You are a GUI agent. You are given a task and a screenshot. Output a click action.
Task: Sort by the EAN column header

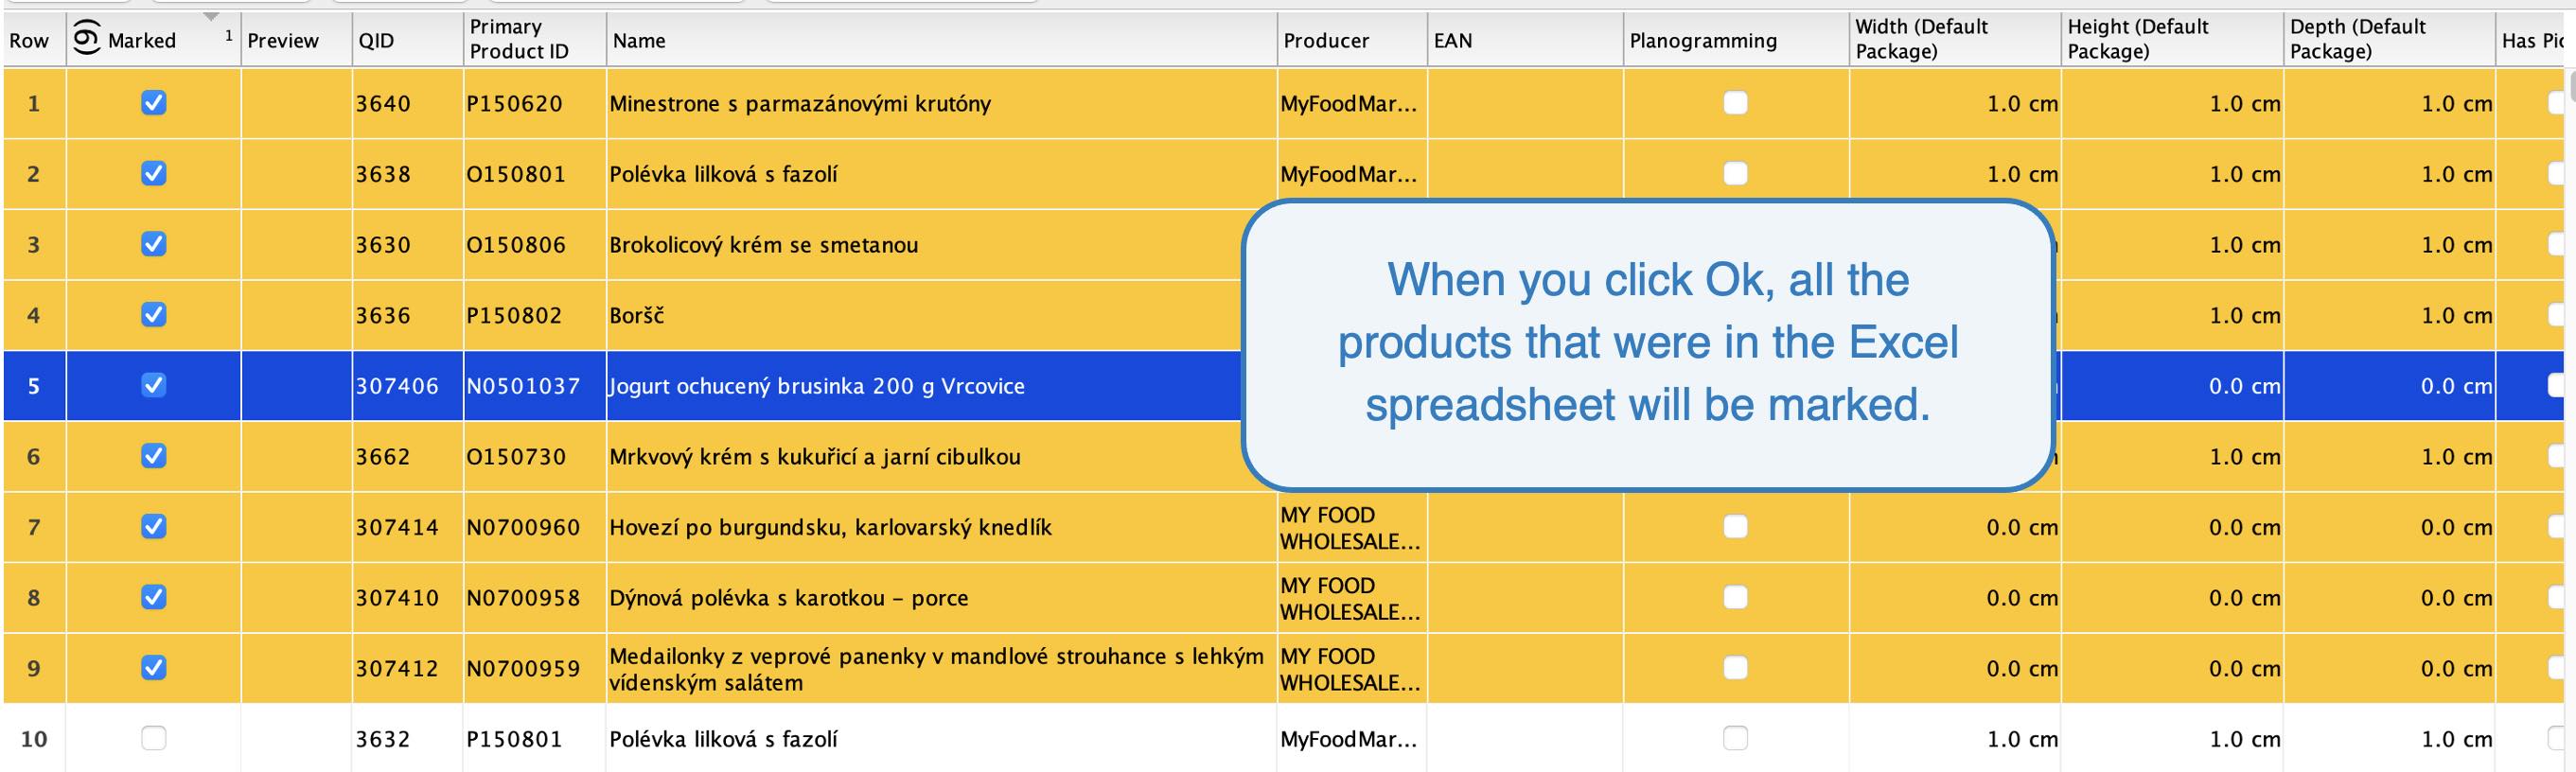[x=1525, y=40]
